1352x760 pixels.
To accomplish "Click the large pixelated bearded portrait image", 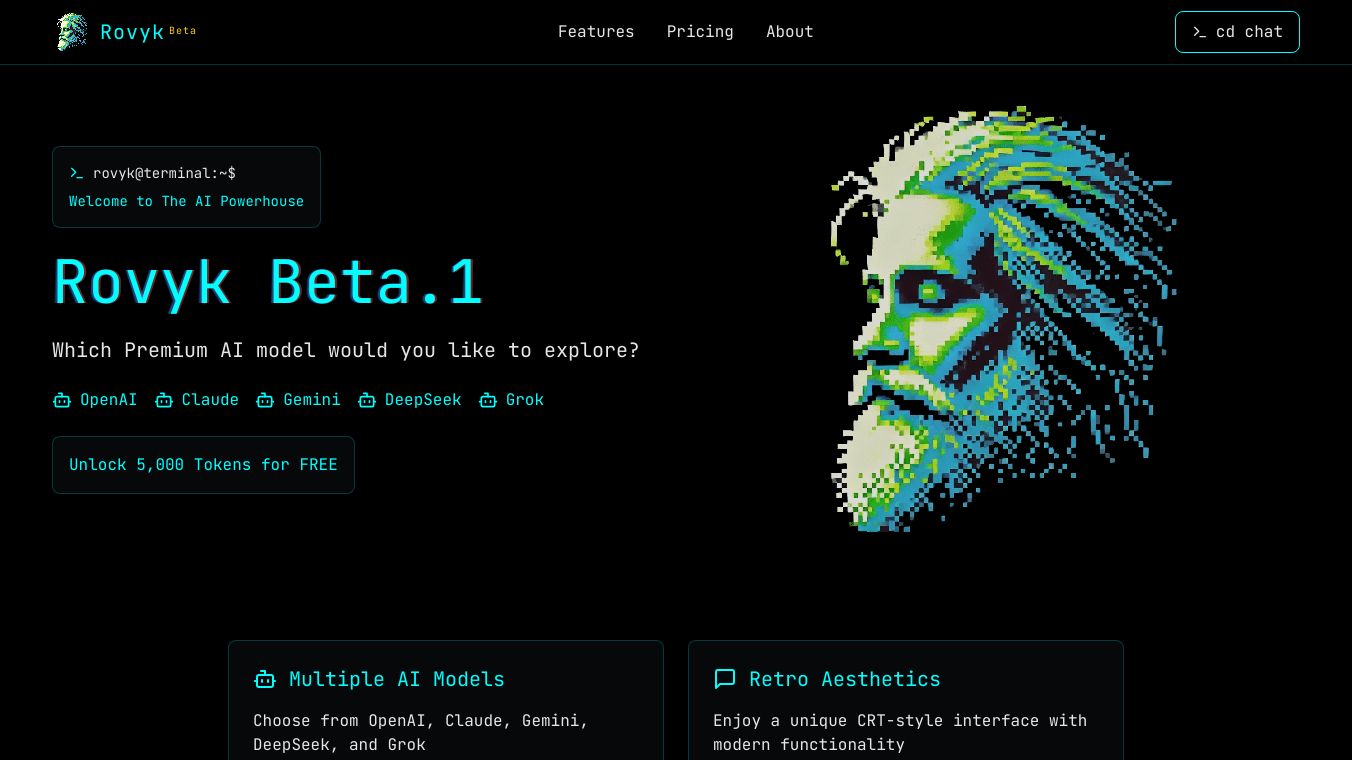I will [1000, 320].
